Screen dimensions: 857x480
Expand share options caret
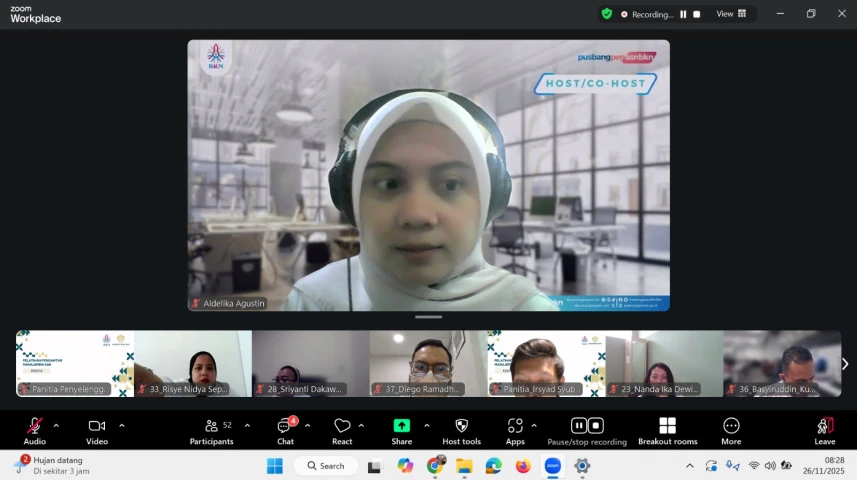click(x=426, y=426)
